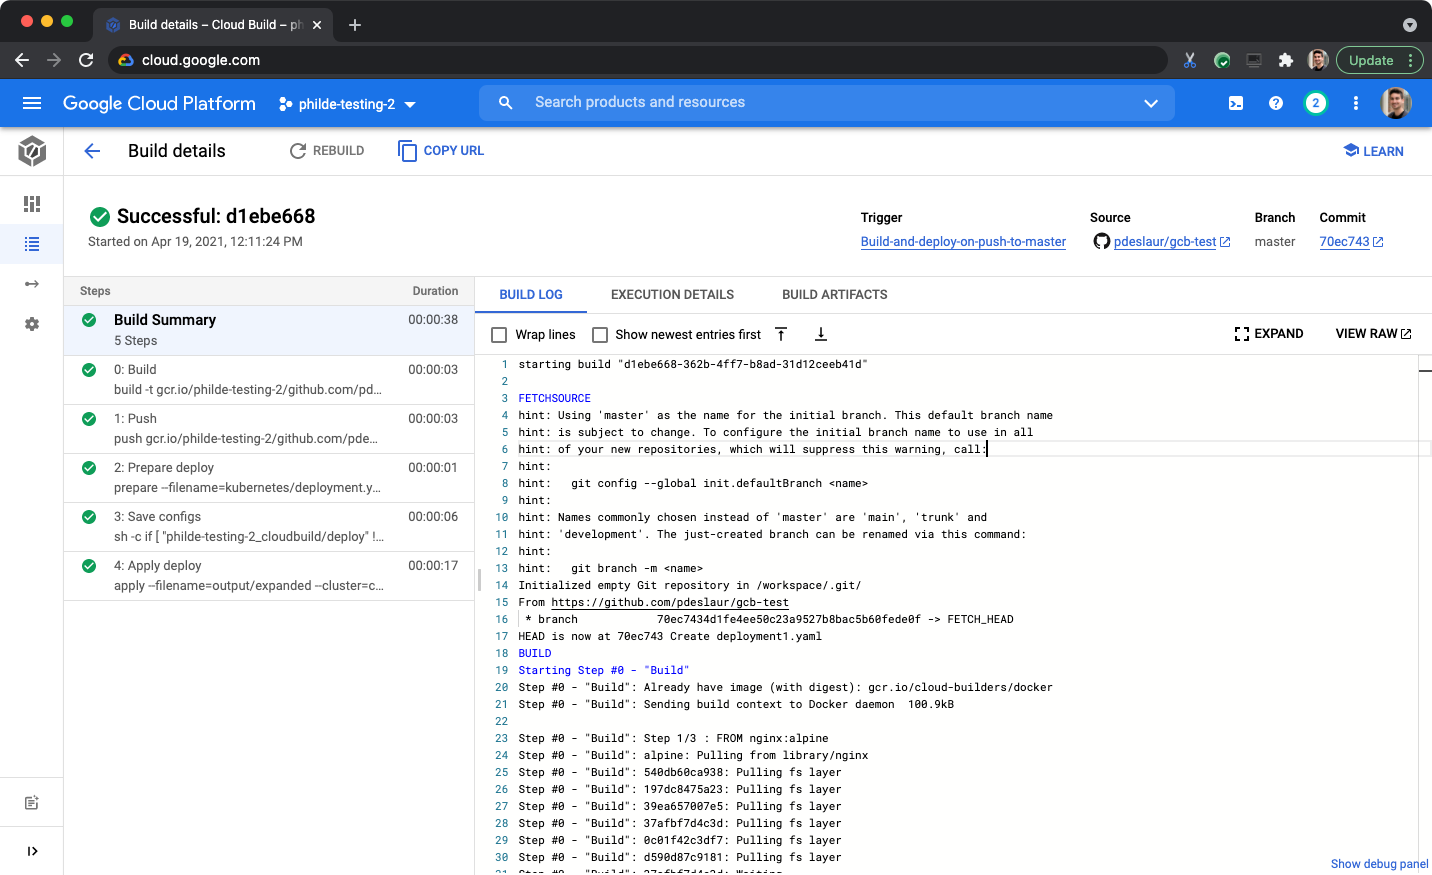1432x875 pixels.
Task: Click the COPY URL button
Action: click(x=441, y=151)
